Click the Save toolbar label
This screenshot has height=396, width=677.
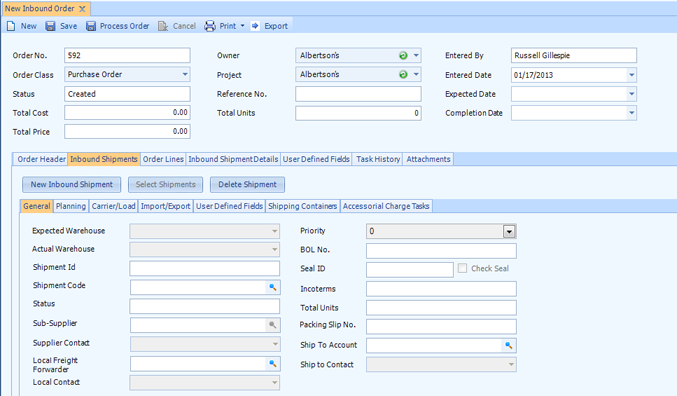point(69,26)
